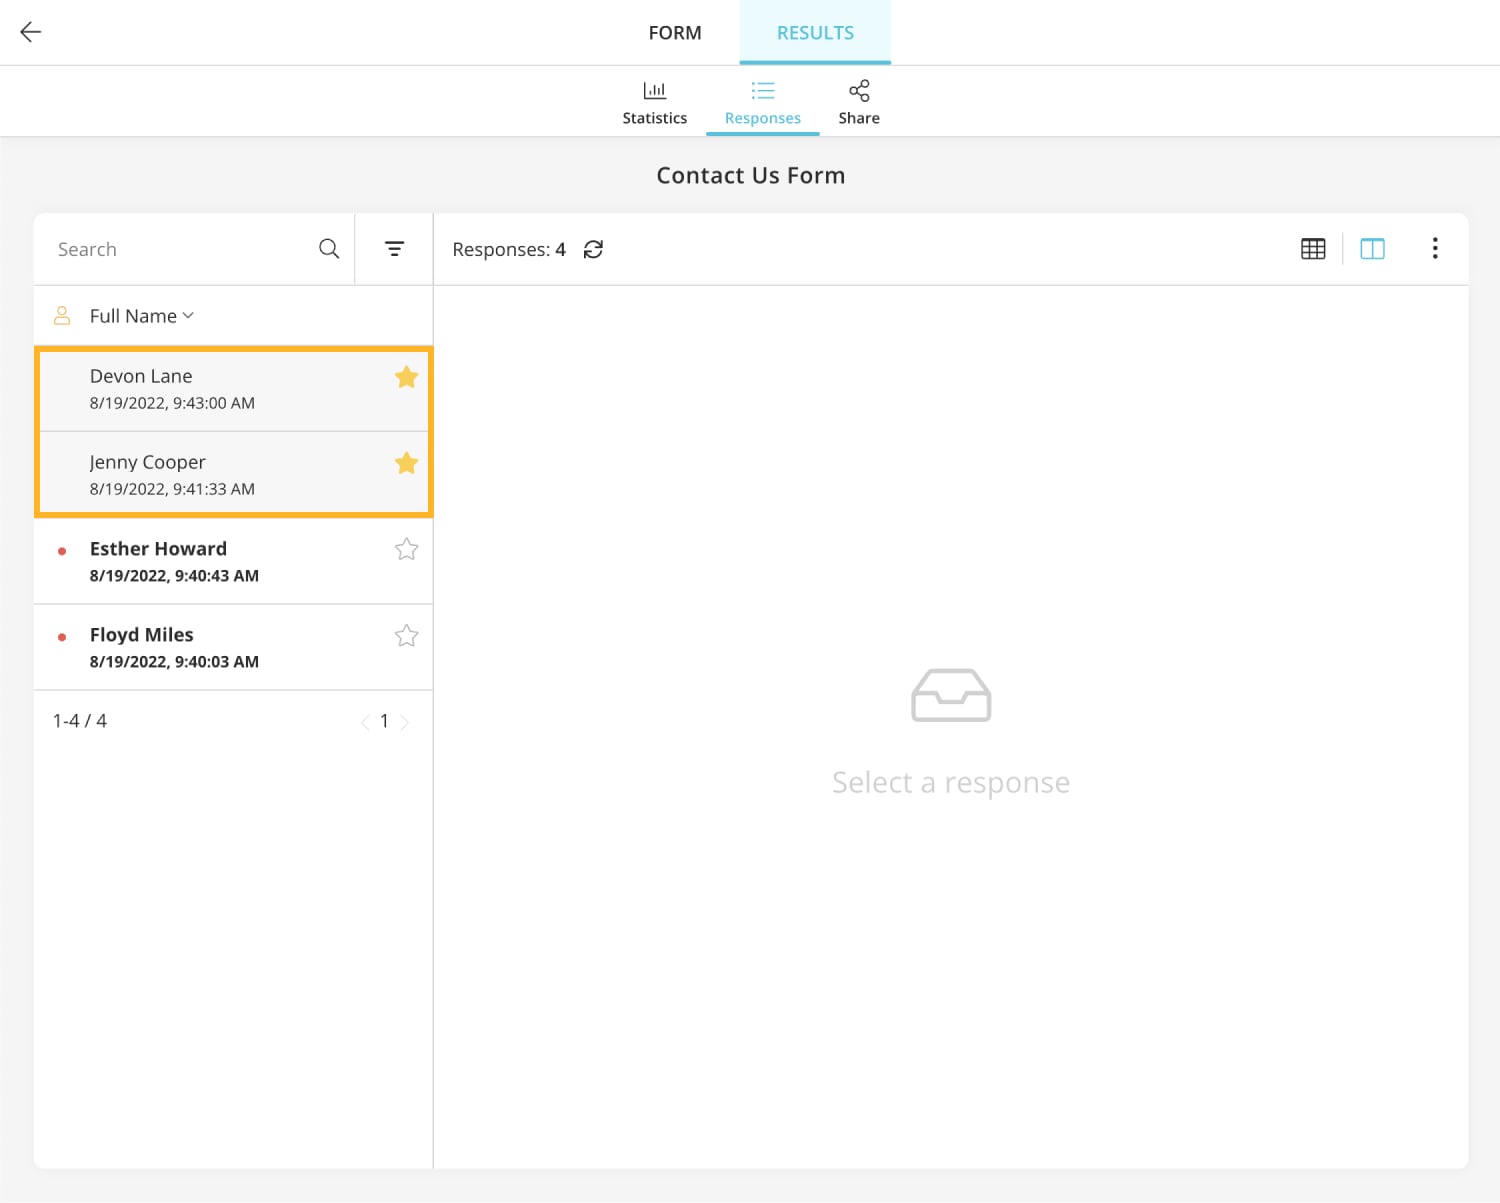Viewport: 1500px width, 1203px height.
Task: Go to previous page arrow
Action: coord(365,722)
